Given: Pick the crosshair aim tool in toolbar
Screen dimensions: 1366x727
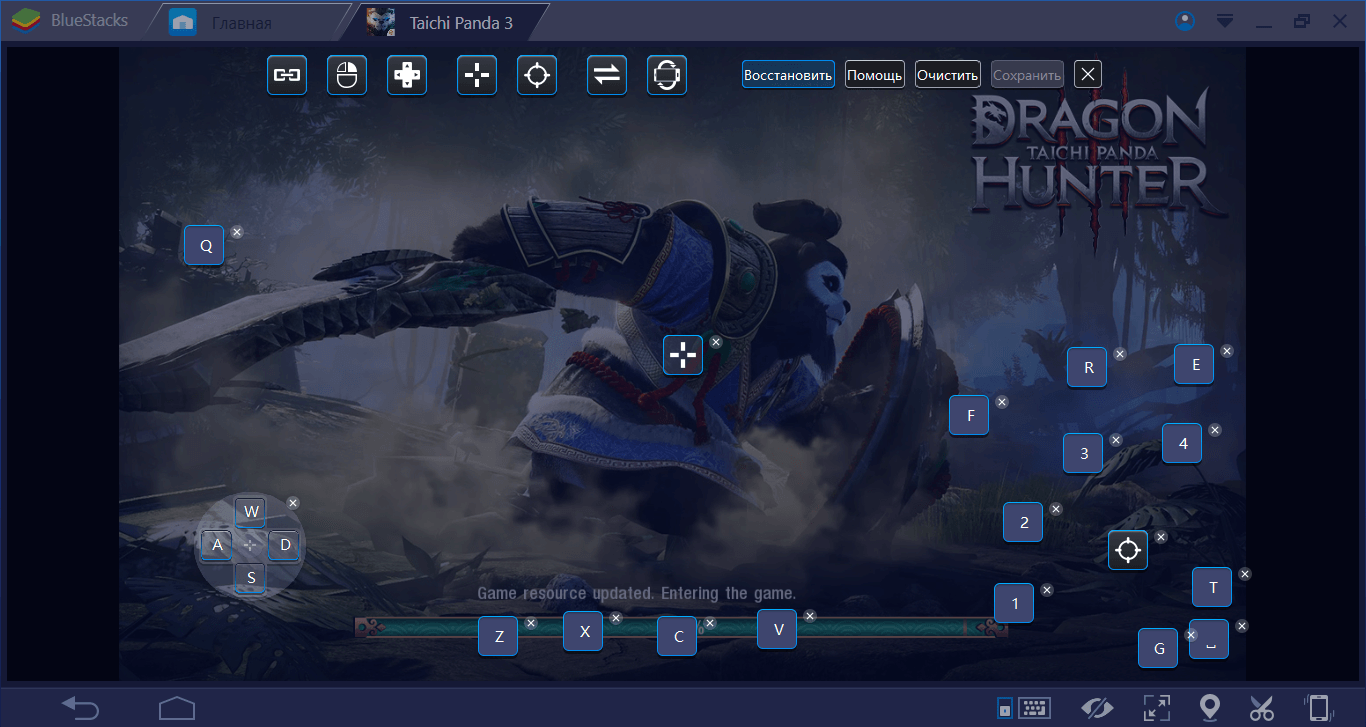Looking at the screenshot, I should tap(537, 75).
